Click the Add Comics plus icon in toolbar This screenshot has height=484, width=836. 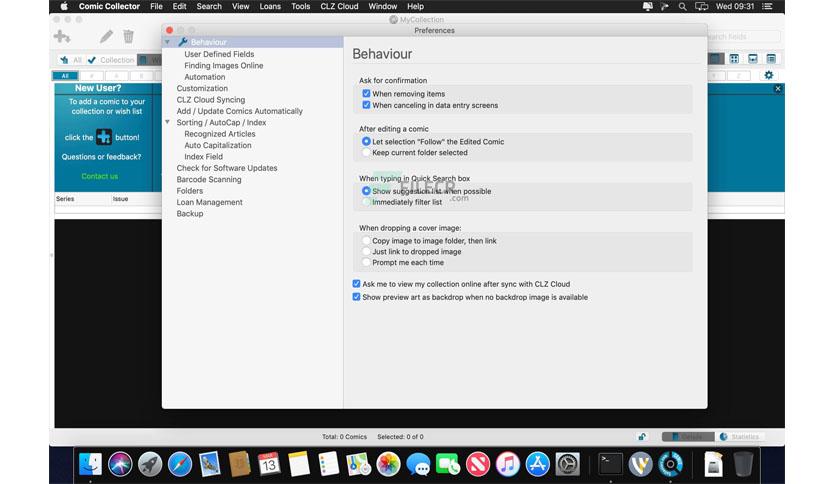click(62, 36)
